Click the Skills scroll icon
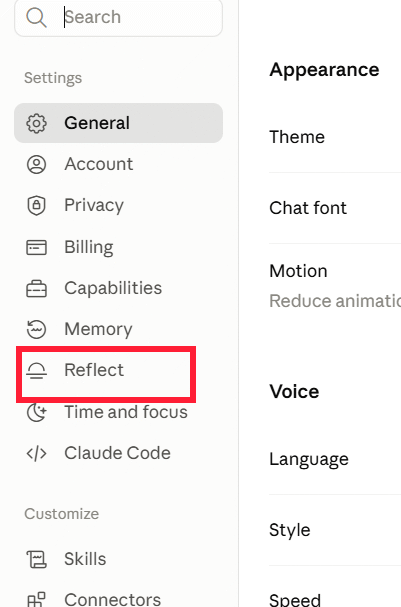401x607 pixels. pyautogui.click(x=36, y=559)
